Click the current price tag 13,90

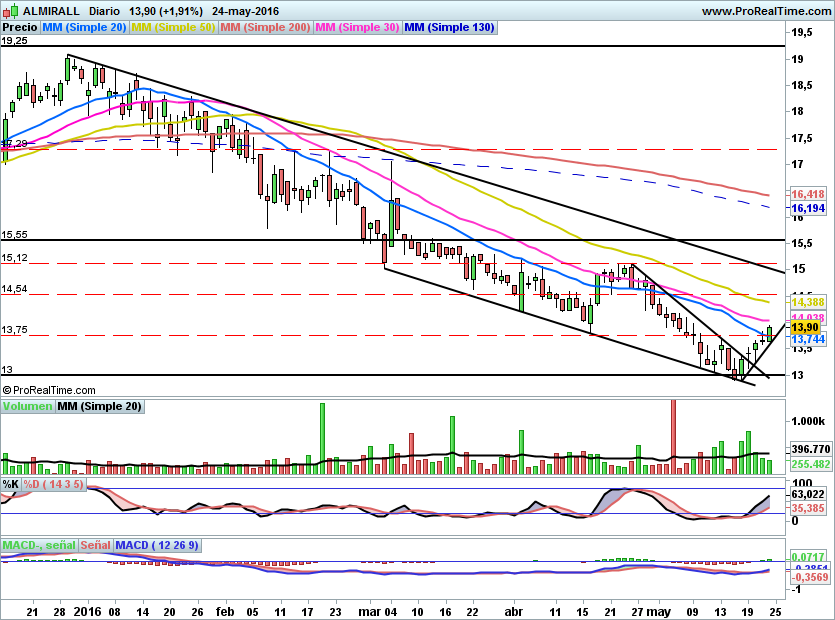[806, 327]
